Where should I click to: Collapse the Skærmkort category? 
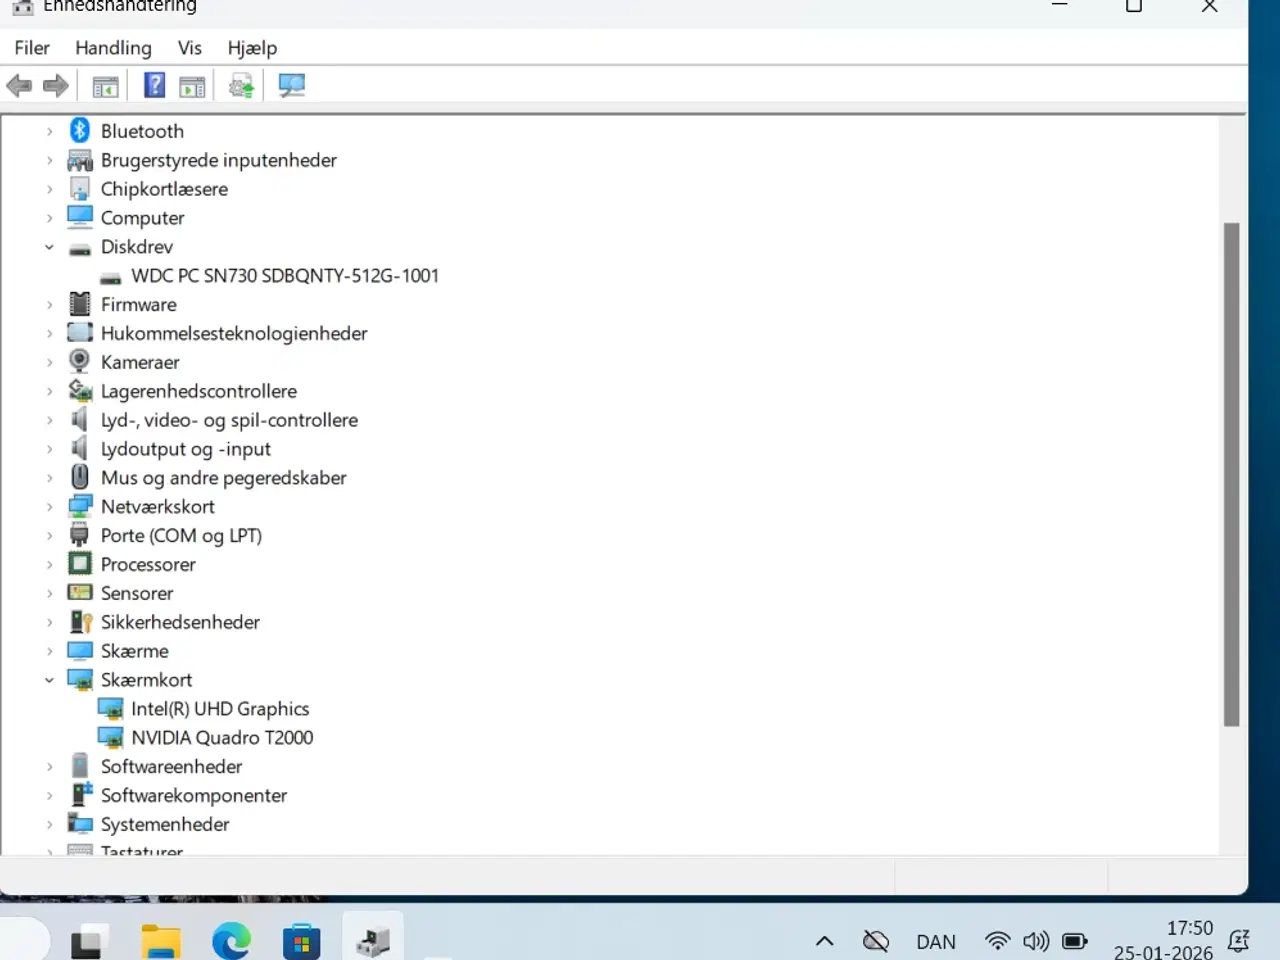pos(49,680)
